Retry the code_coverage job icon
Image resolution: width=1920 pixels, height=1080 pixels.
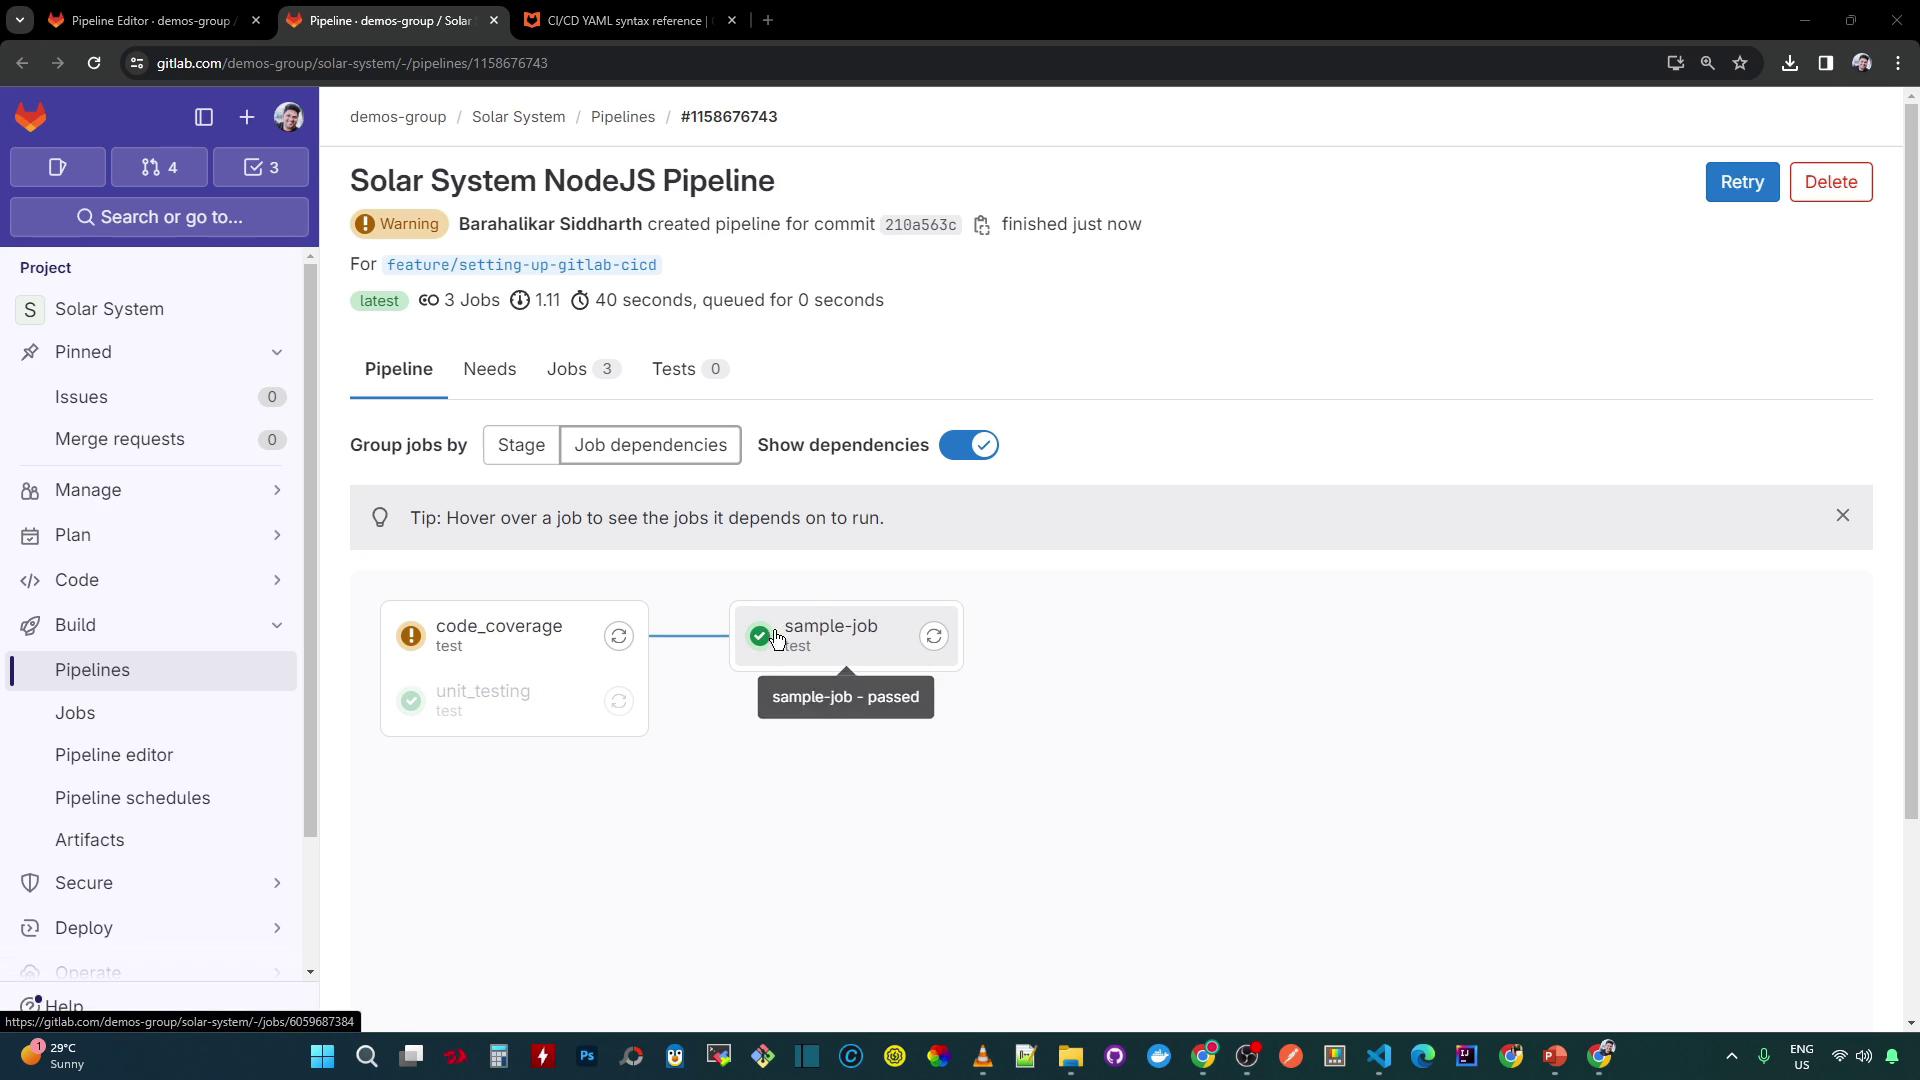619,636
